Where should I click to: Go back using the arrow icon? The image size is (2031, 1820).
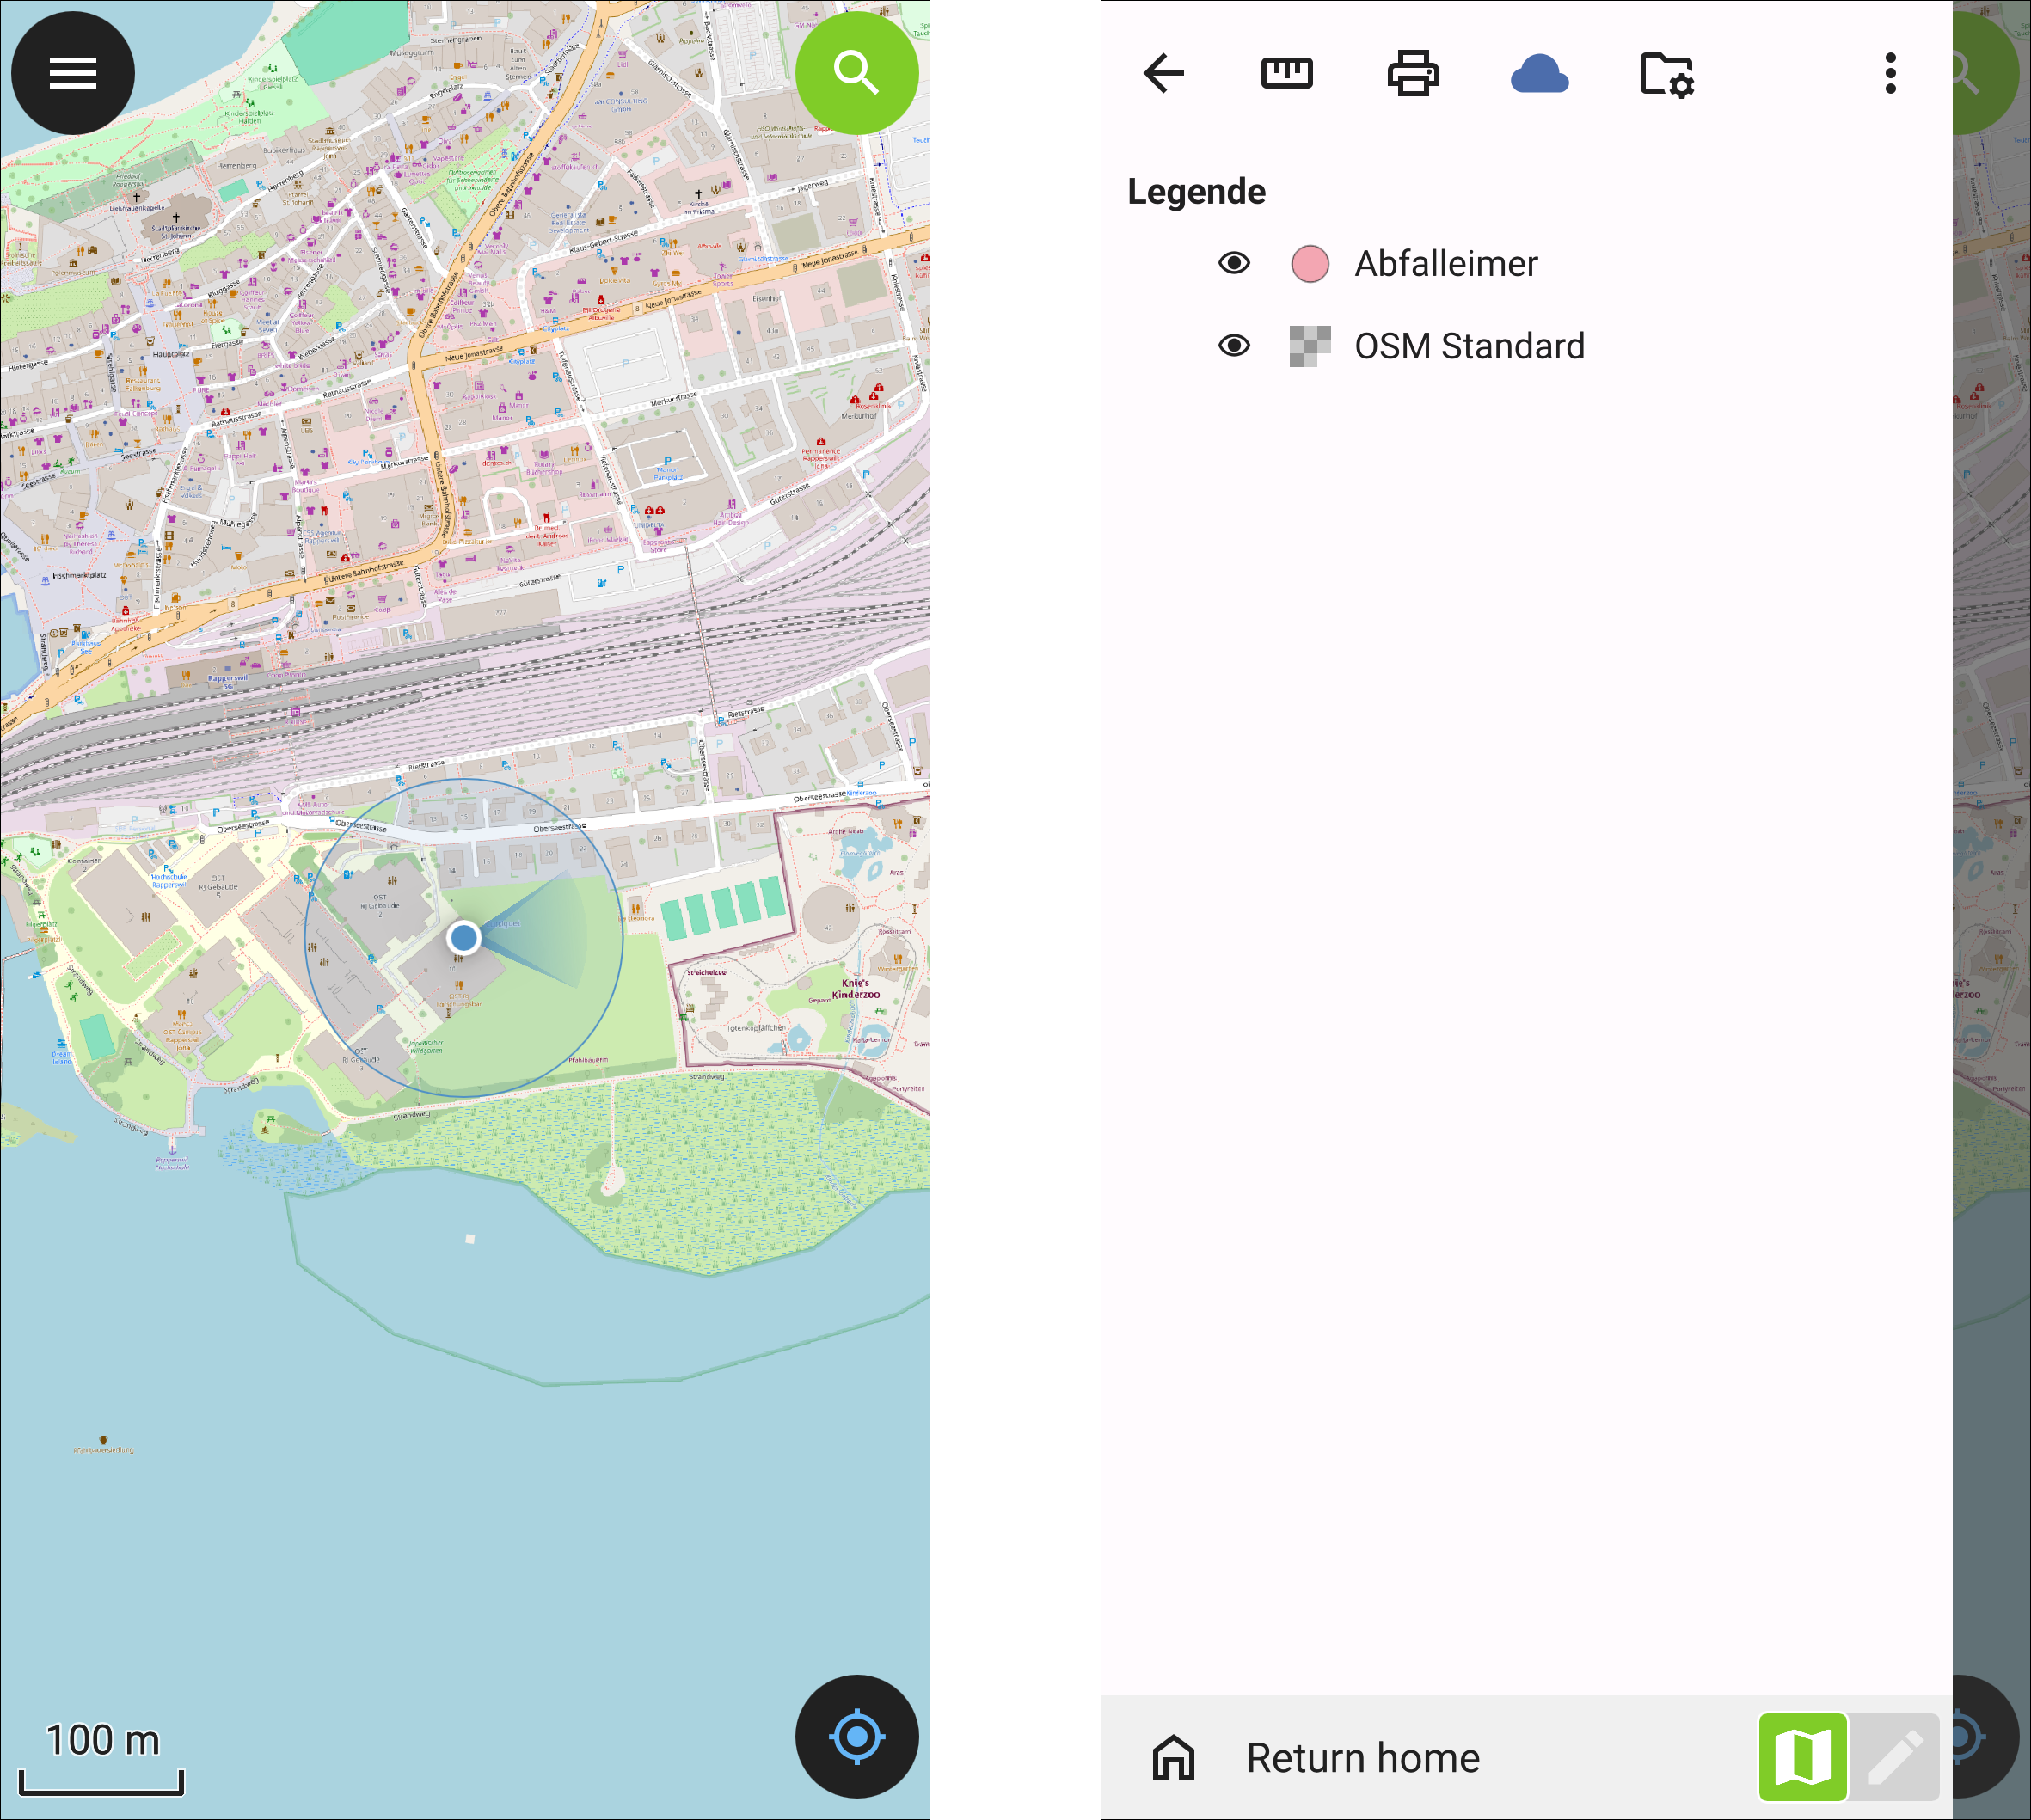click(x=1164, y=73)
